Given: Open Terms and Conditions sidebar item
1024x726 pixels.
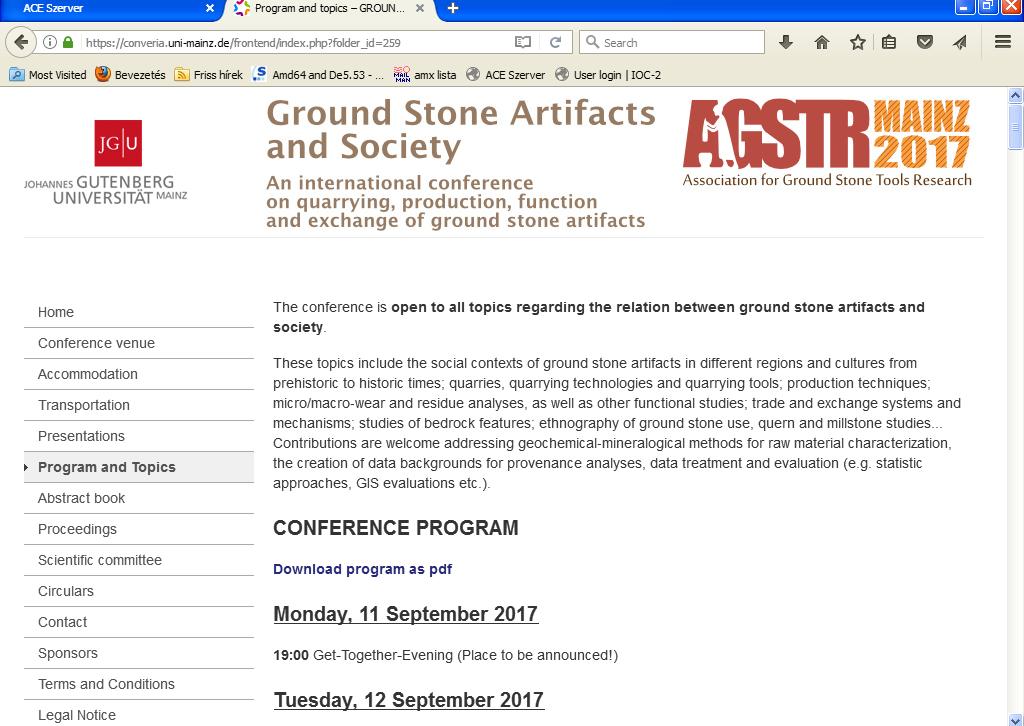Looking at the screenshot, I should (138, 684).
